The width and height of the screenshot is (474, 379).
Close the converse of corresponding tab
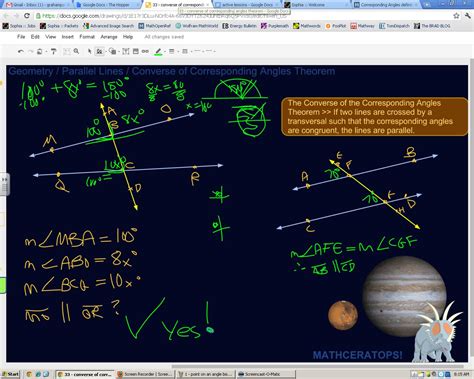[x=207, y=5]
